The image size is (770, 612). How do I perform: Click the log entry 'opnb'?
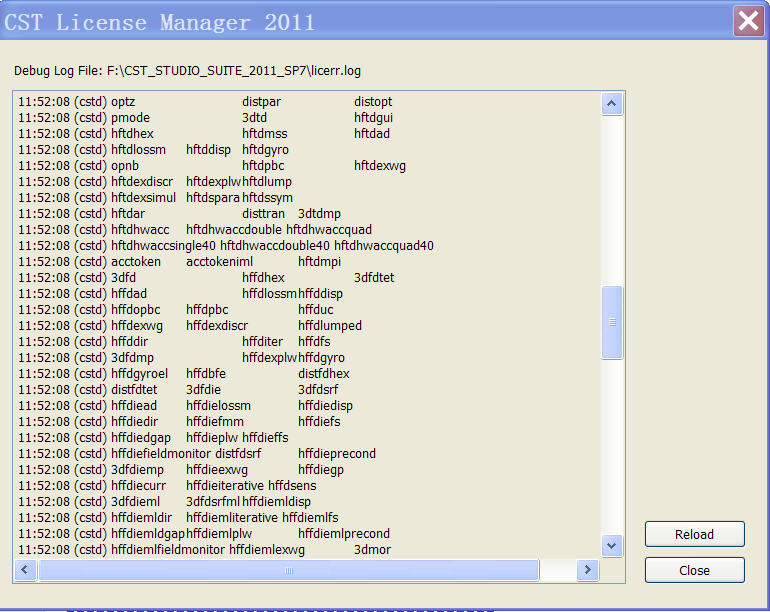pyautogui.click(x=125, y=166)
